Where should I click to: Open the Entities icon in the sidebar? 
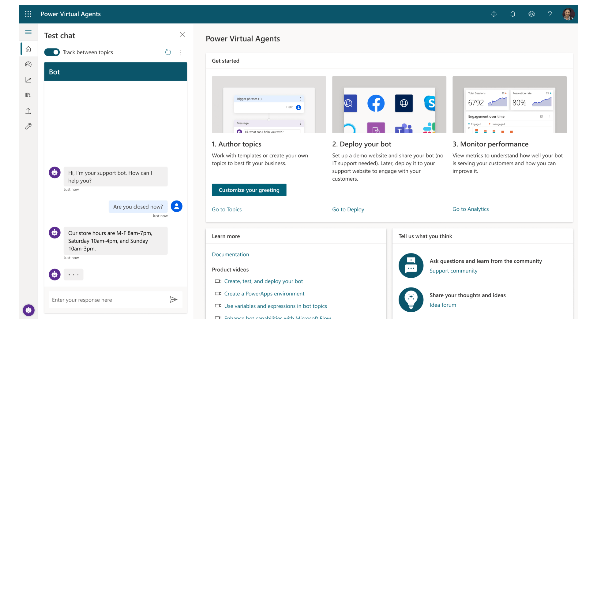(x=28, y=95)
